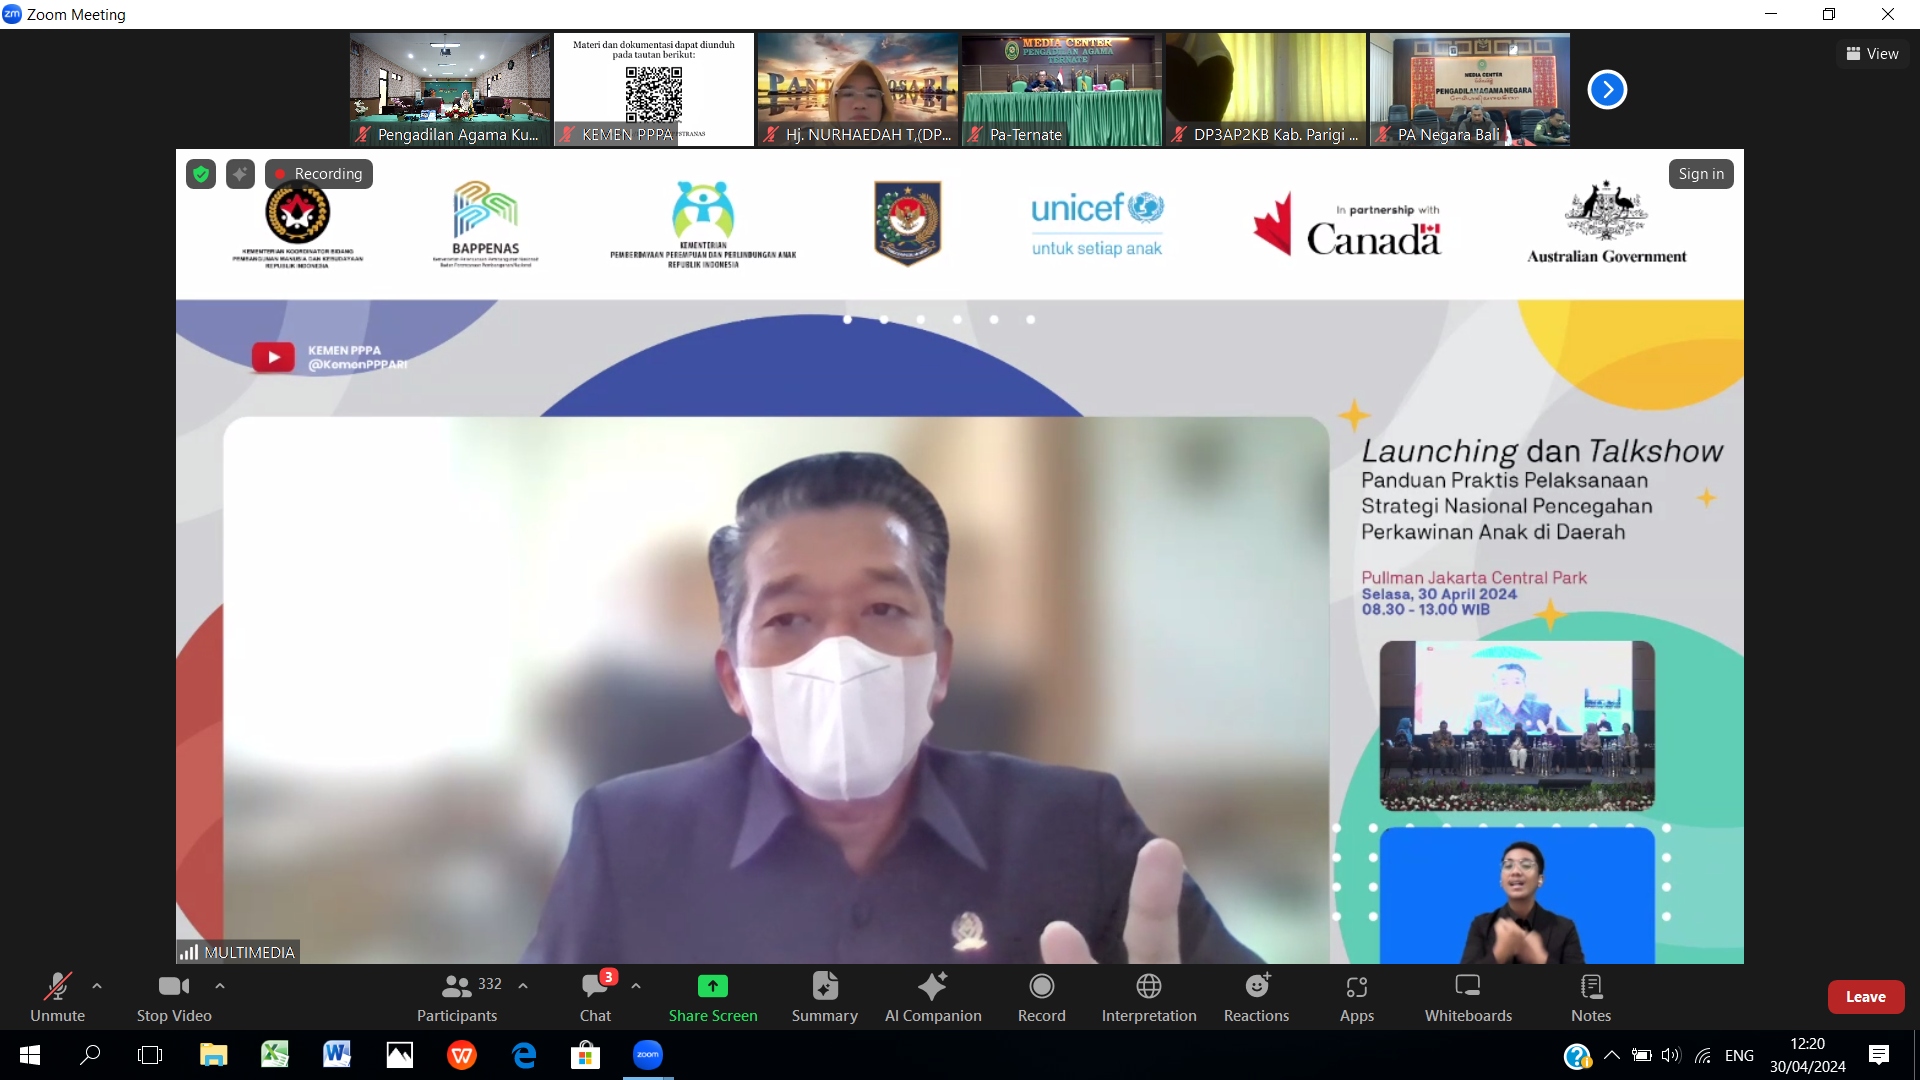Open Excel from the taskbar
Image resolution: width=1920 pixels, height=1080 pixels.
click(275, 1055)
